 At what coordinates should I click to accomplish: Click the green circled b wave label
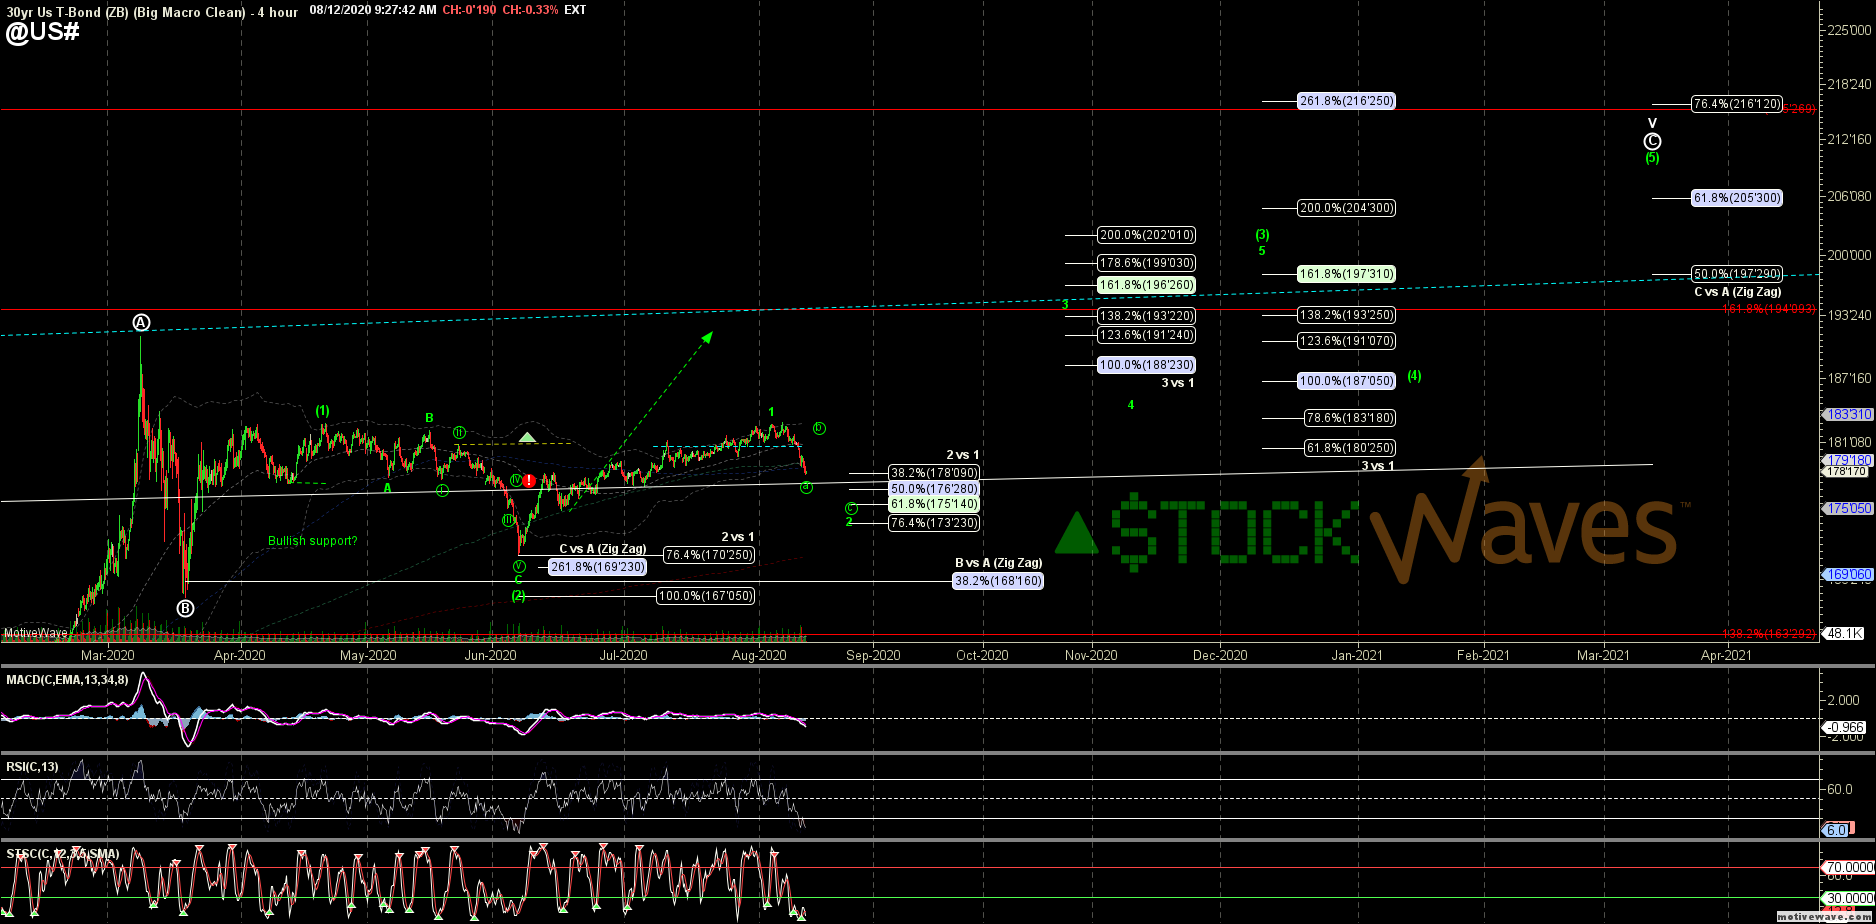click(818, 428)
